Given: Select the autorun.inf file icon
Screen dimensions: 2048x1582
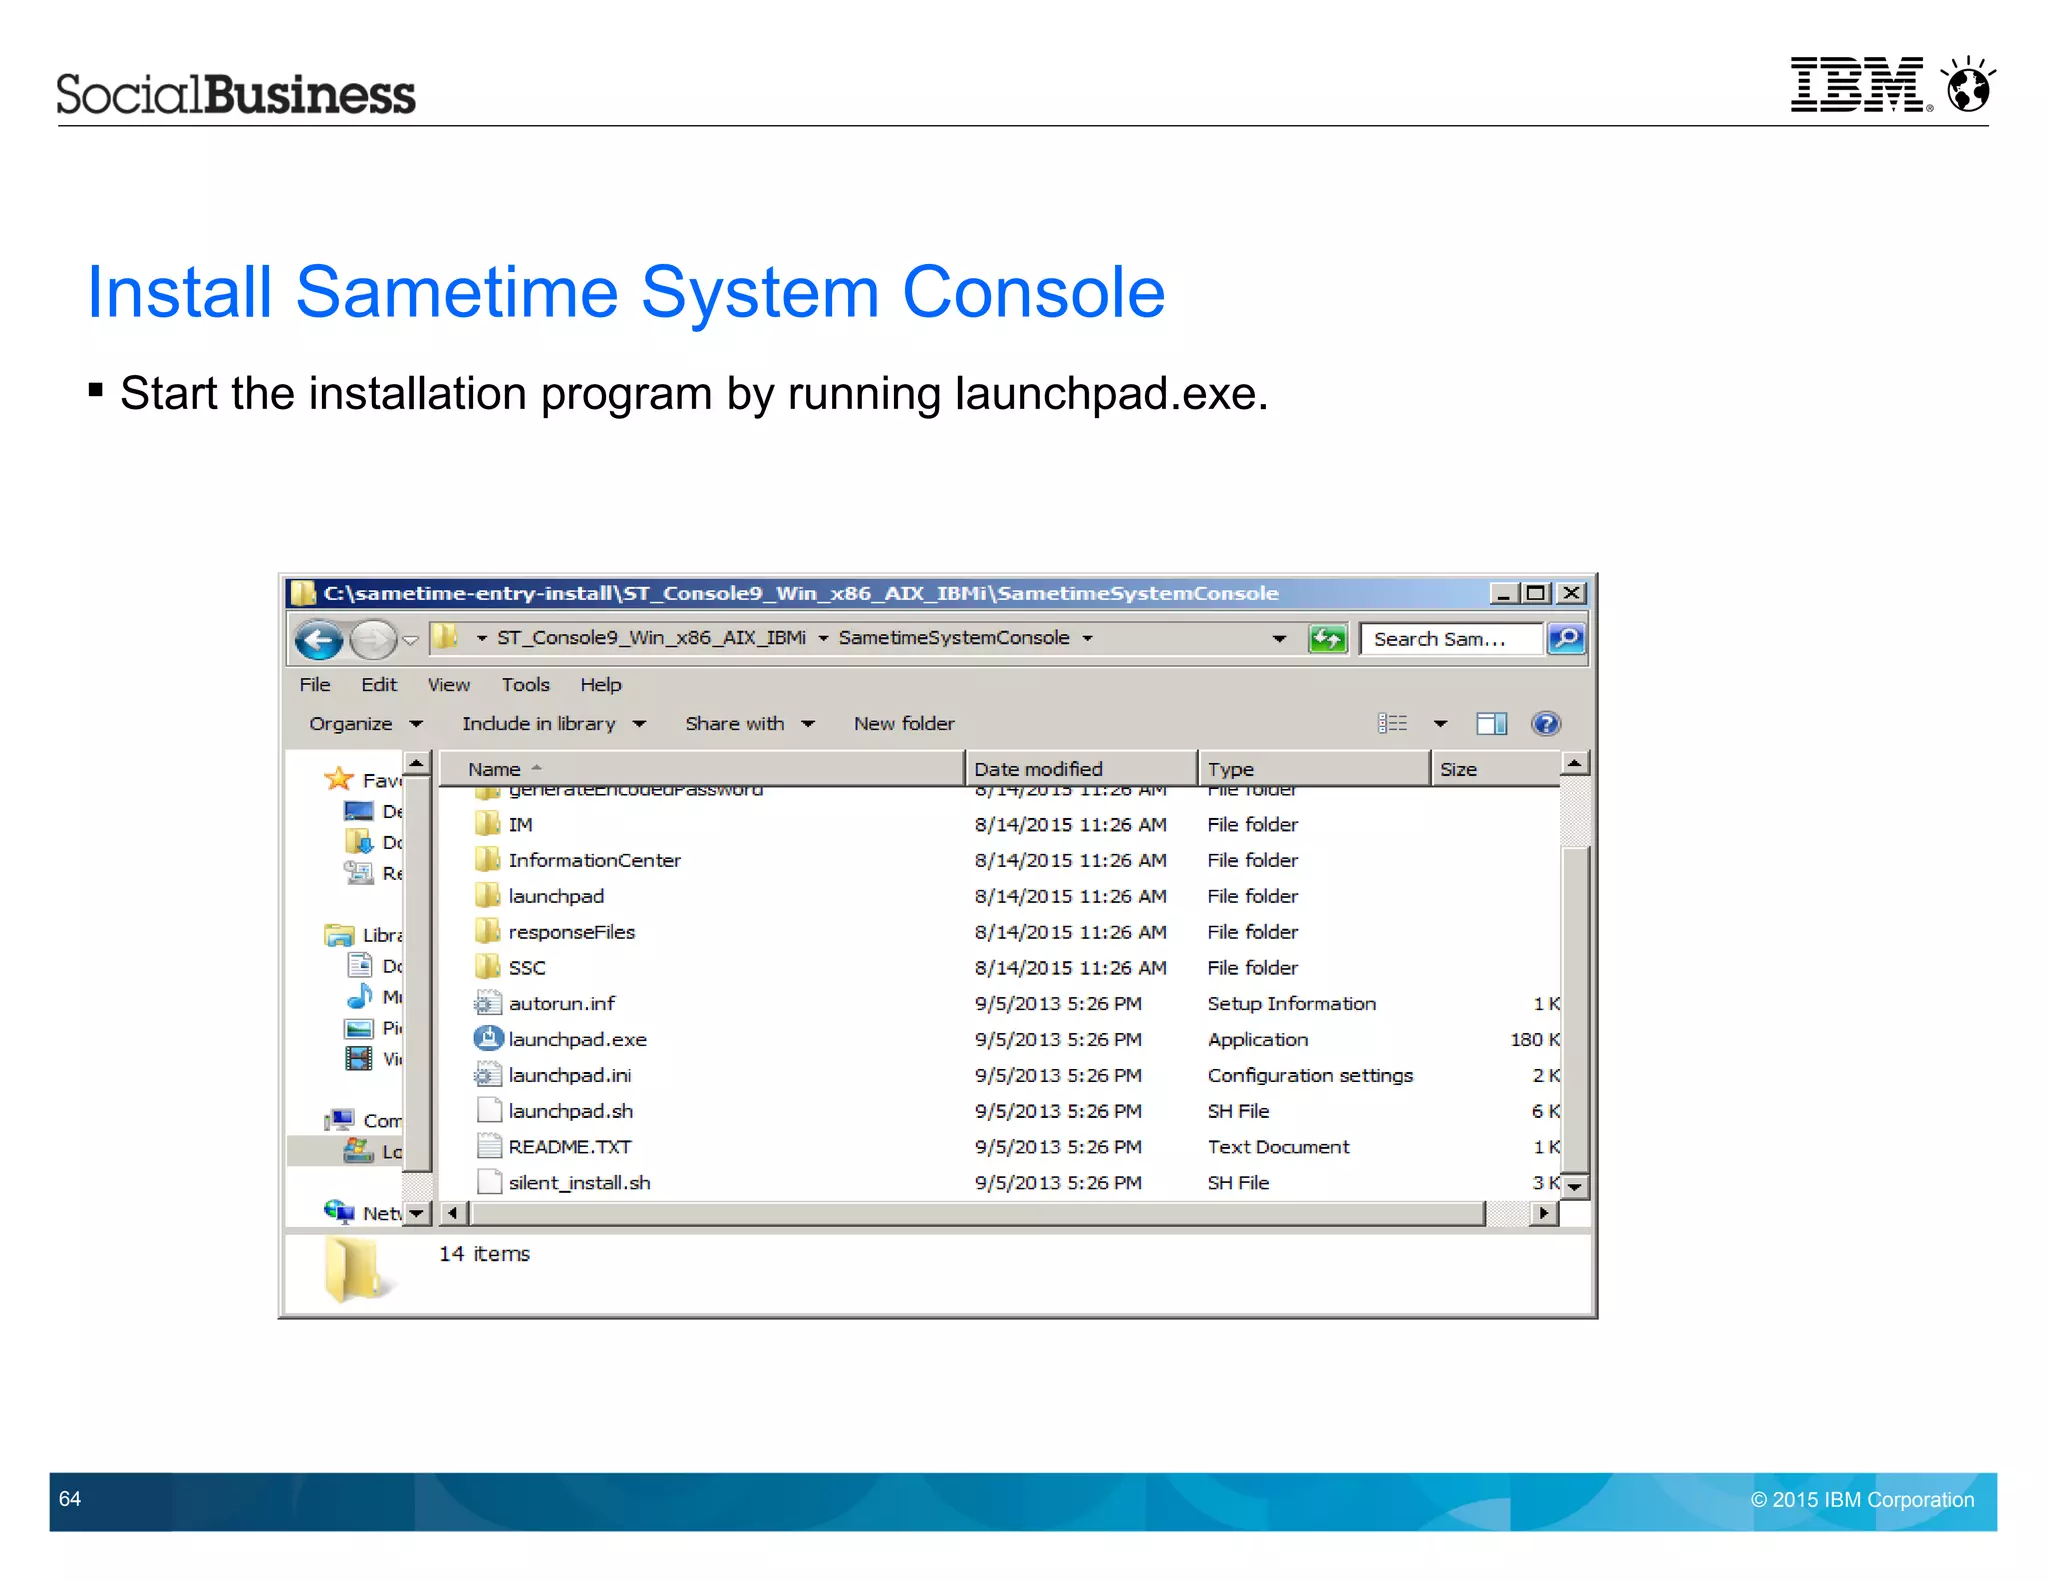Looking at the screenshot, I should click(x=487, y=1002).
